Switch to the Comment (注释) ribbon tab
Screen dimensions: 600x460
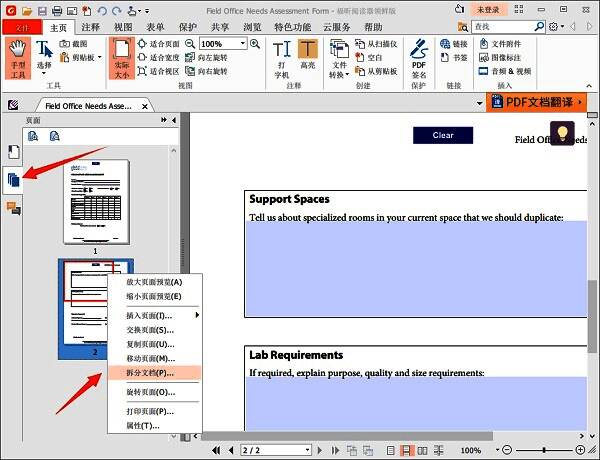point(90,28)
